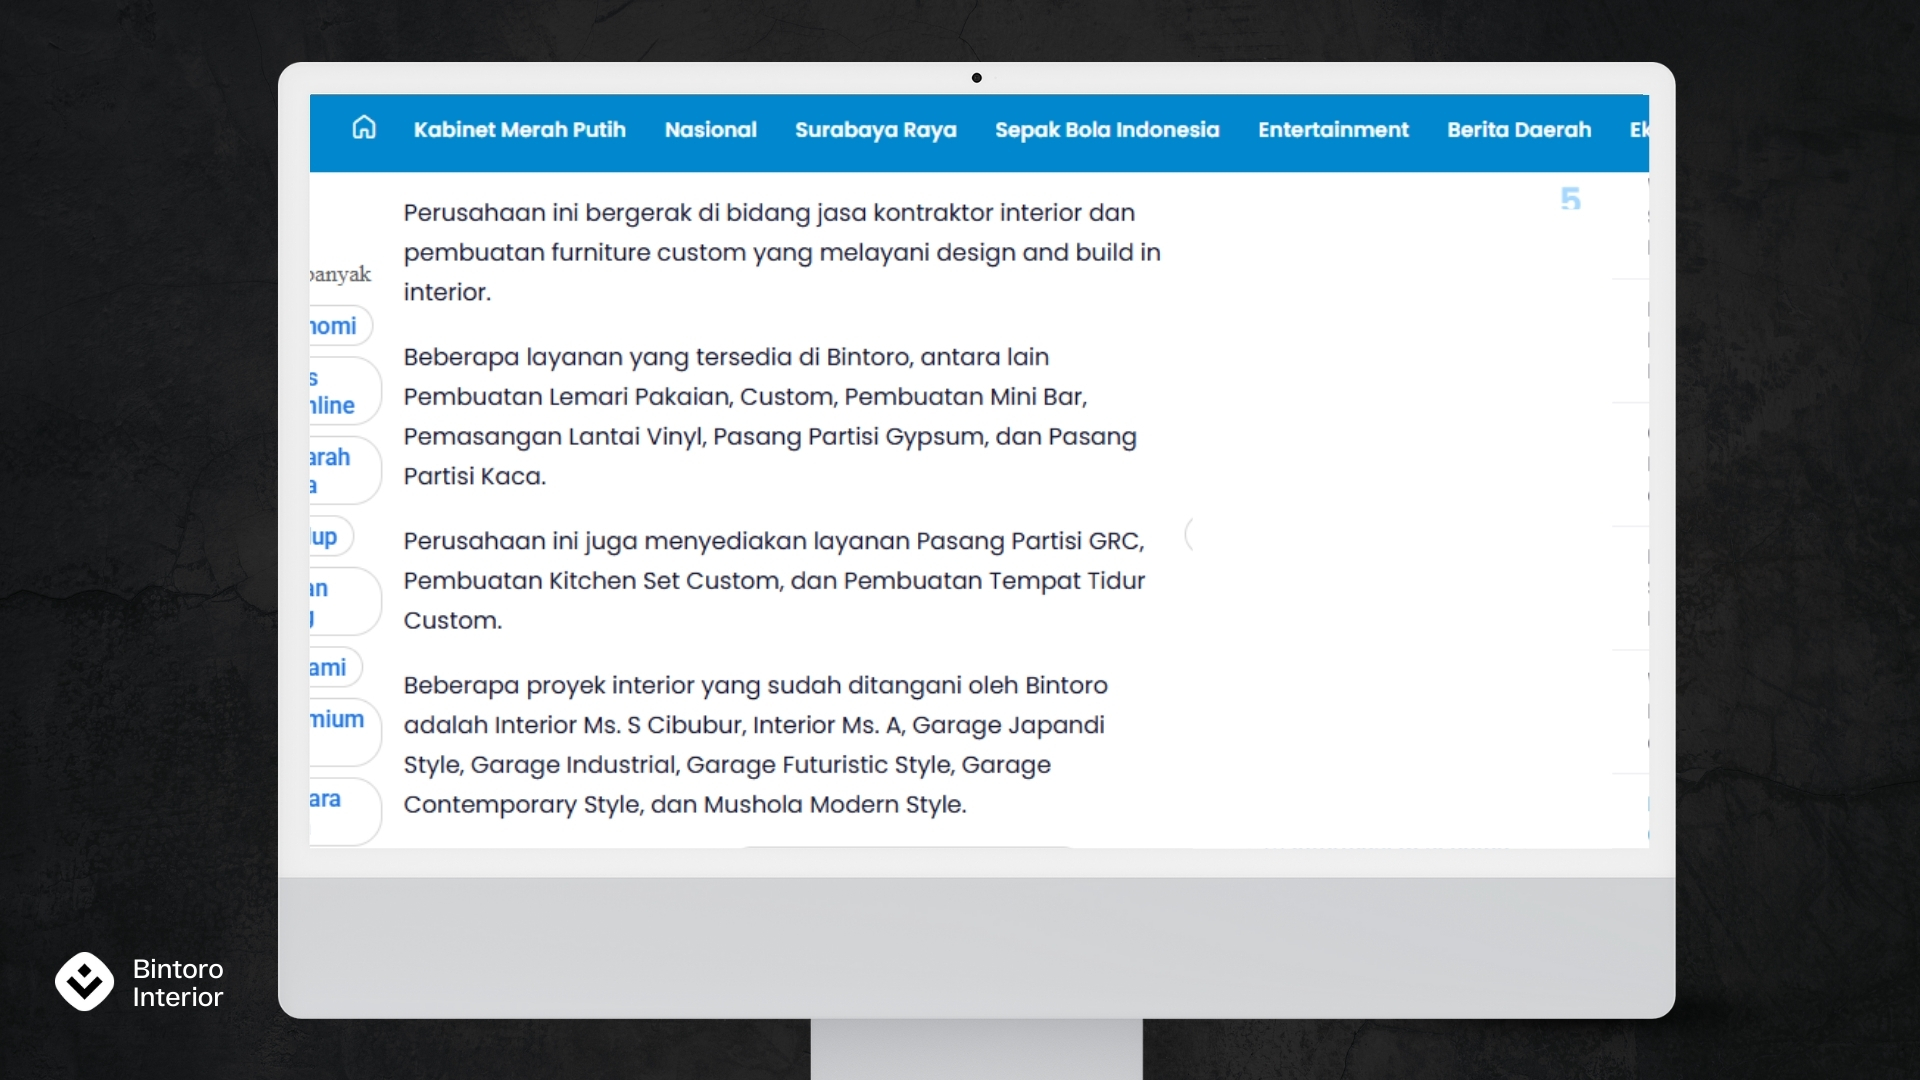
Task: Navigate to Berita Daerah
Action: point(1518,130)
